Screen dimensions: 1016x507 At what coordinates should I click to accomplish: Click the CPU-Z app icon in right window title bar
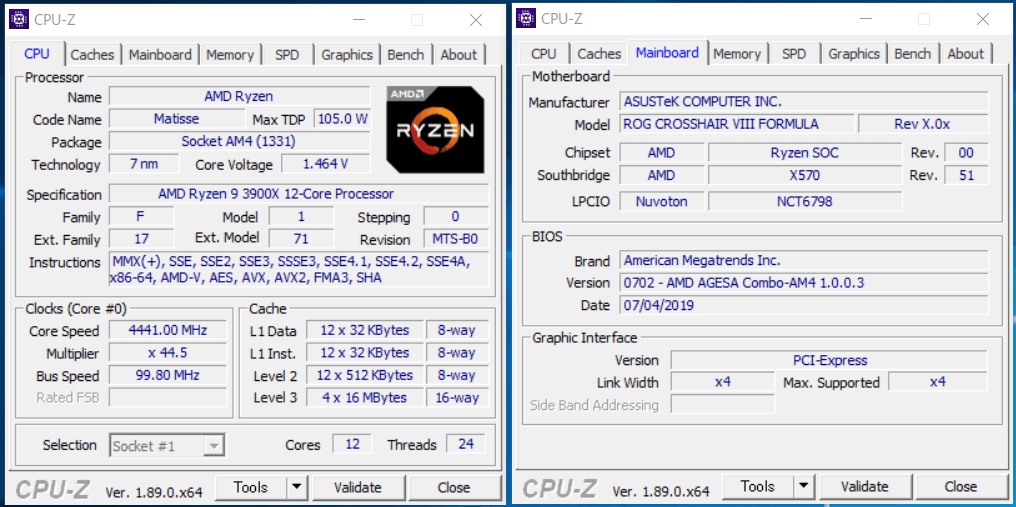click(525, 18)
